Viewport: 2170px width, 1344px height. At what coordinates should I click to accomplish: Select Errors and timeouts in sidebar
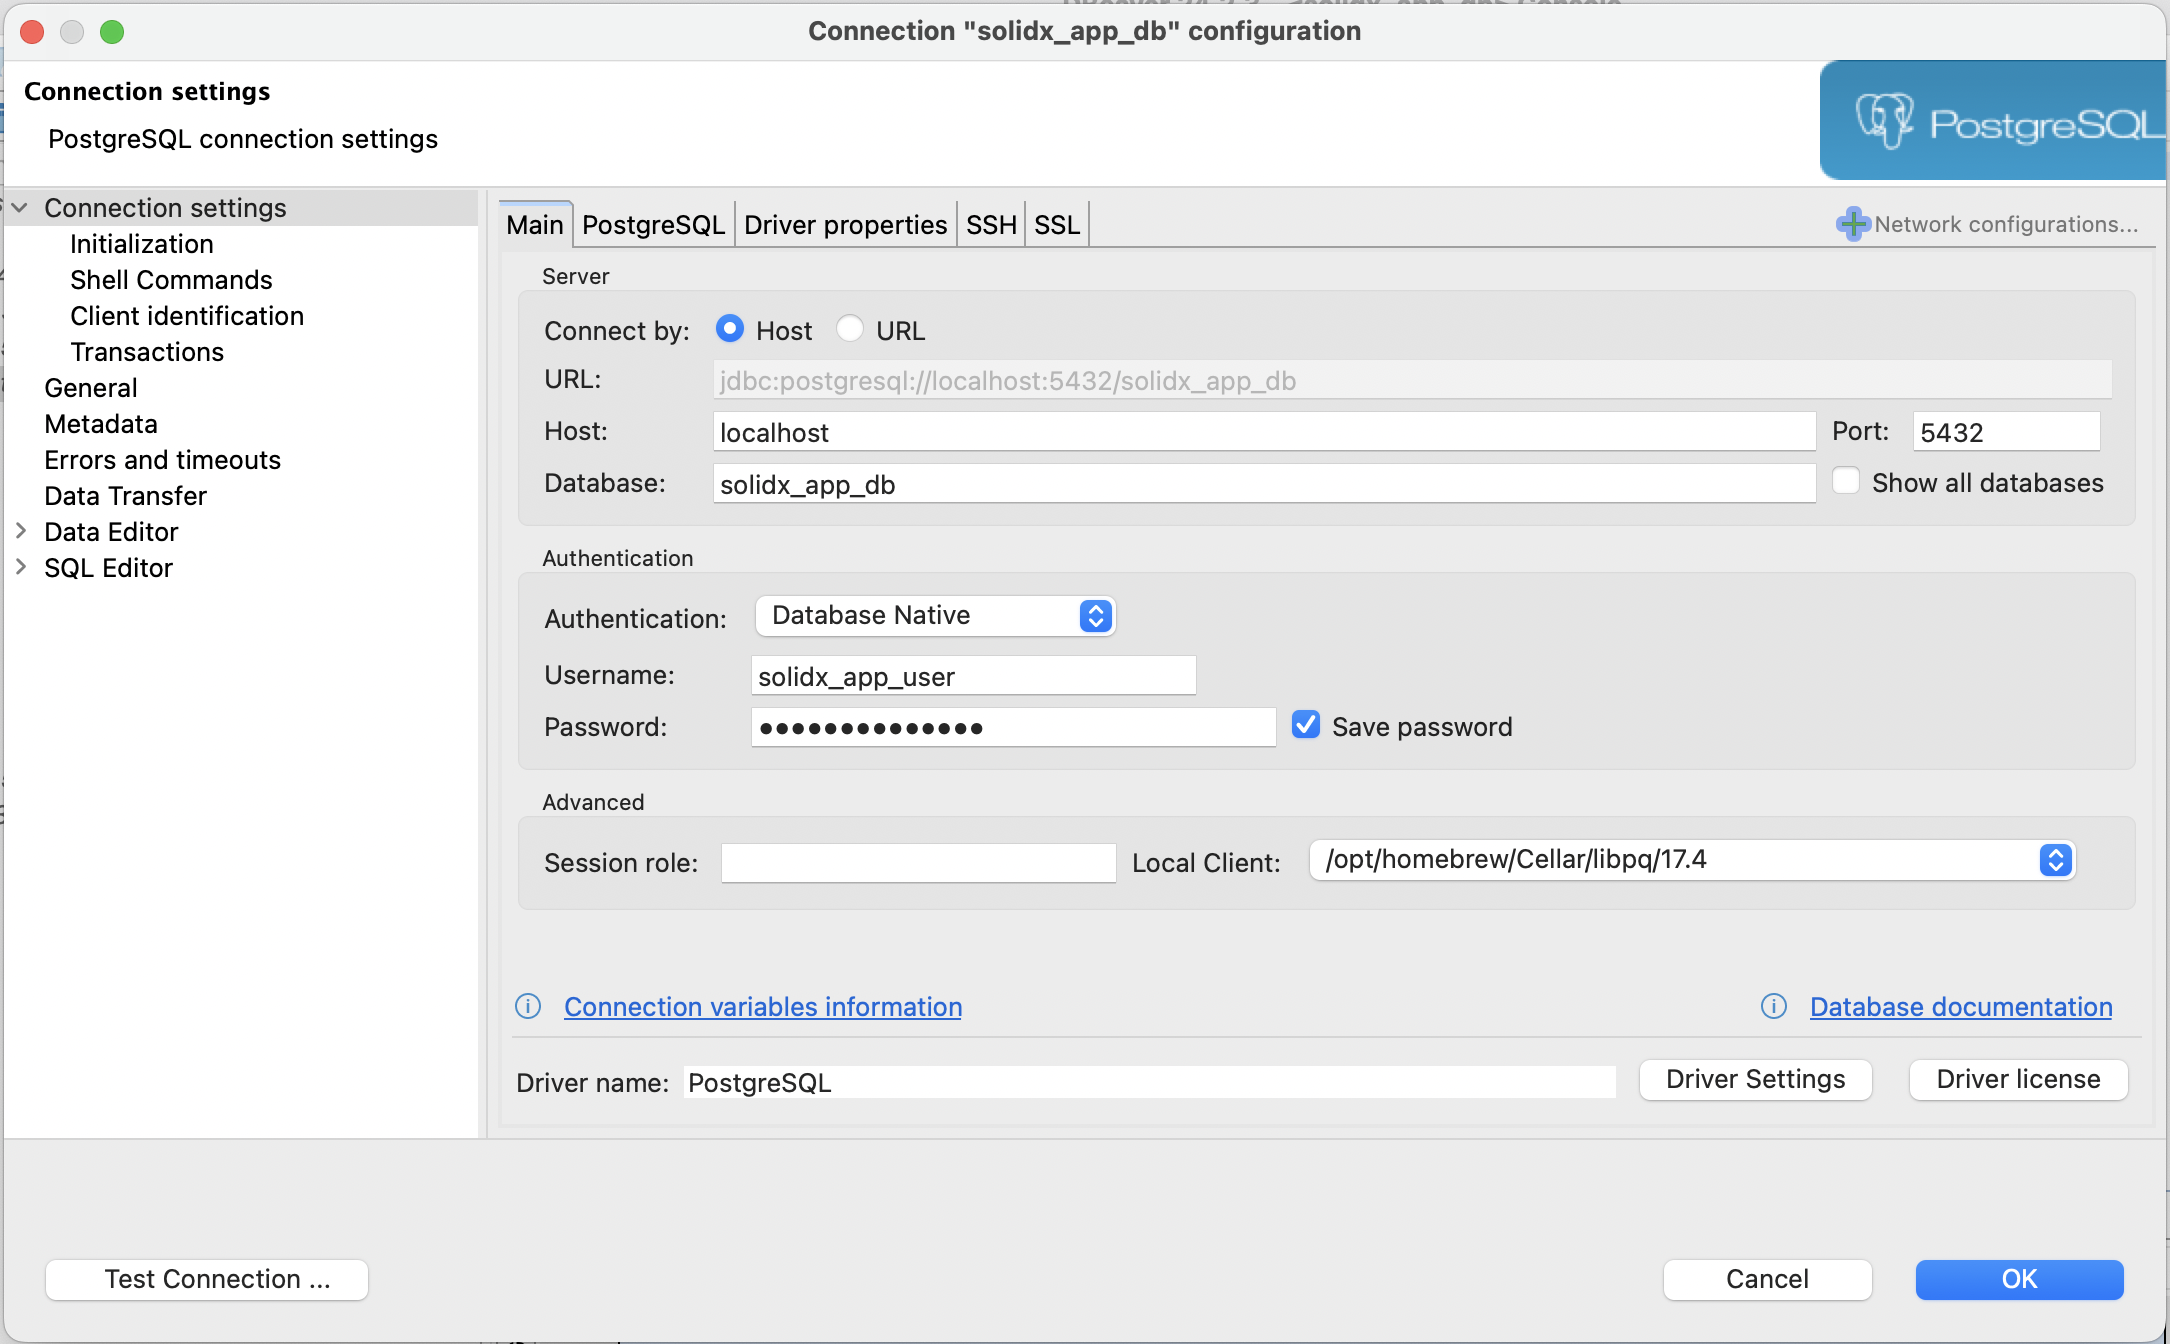[162, 460]
